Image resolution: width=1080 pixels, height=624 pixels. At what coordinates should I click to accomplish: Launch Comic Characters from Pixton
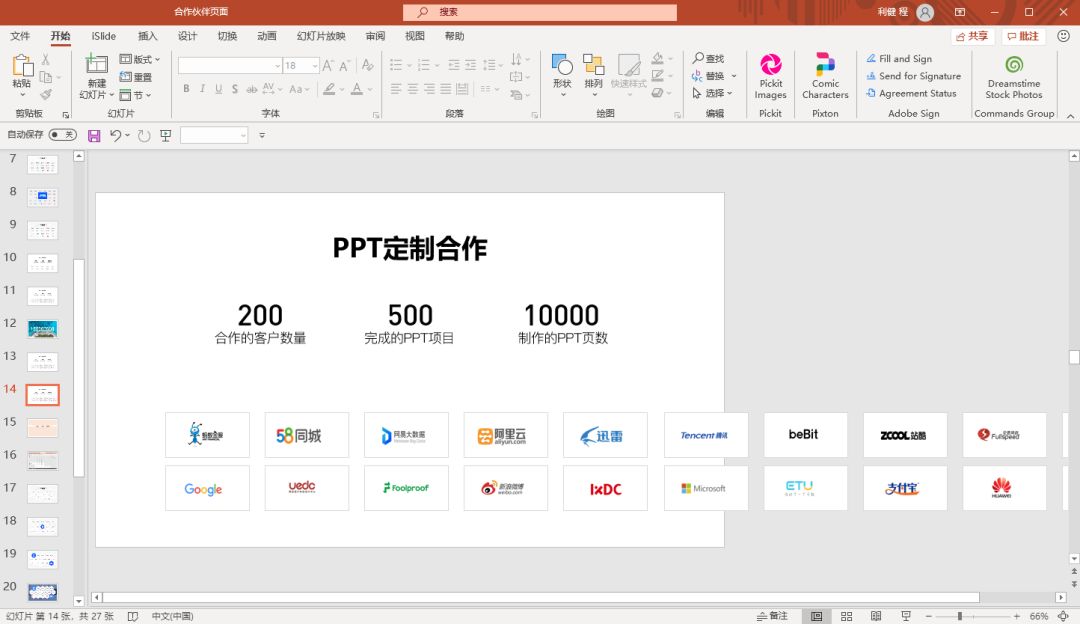tap(825, 76)
